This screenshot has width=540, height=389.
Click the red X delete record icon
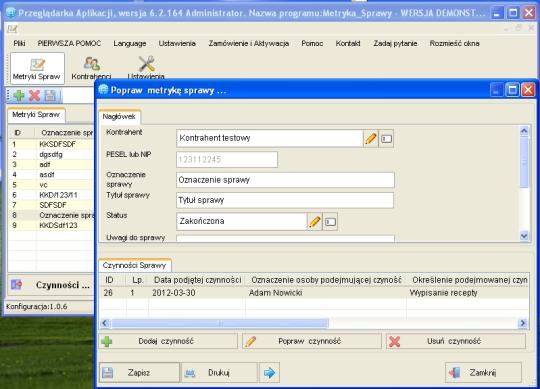[x=34, y=95]
